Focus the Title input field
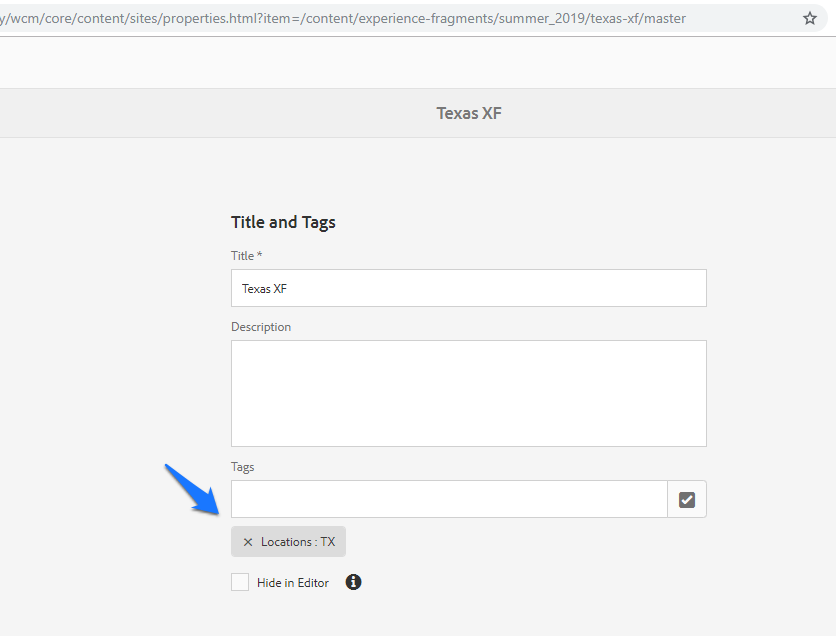 pos(468,288)
